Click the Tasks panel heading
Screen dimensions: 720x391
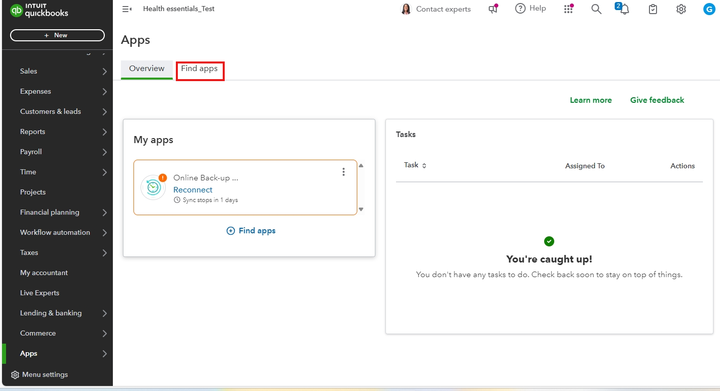tap(405, 134)
